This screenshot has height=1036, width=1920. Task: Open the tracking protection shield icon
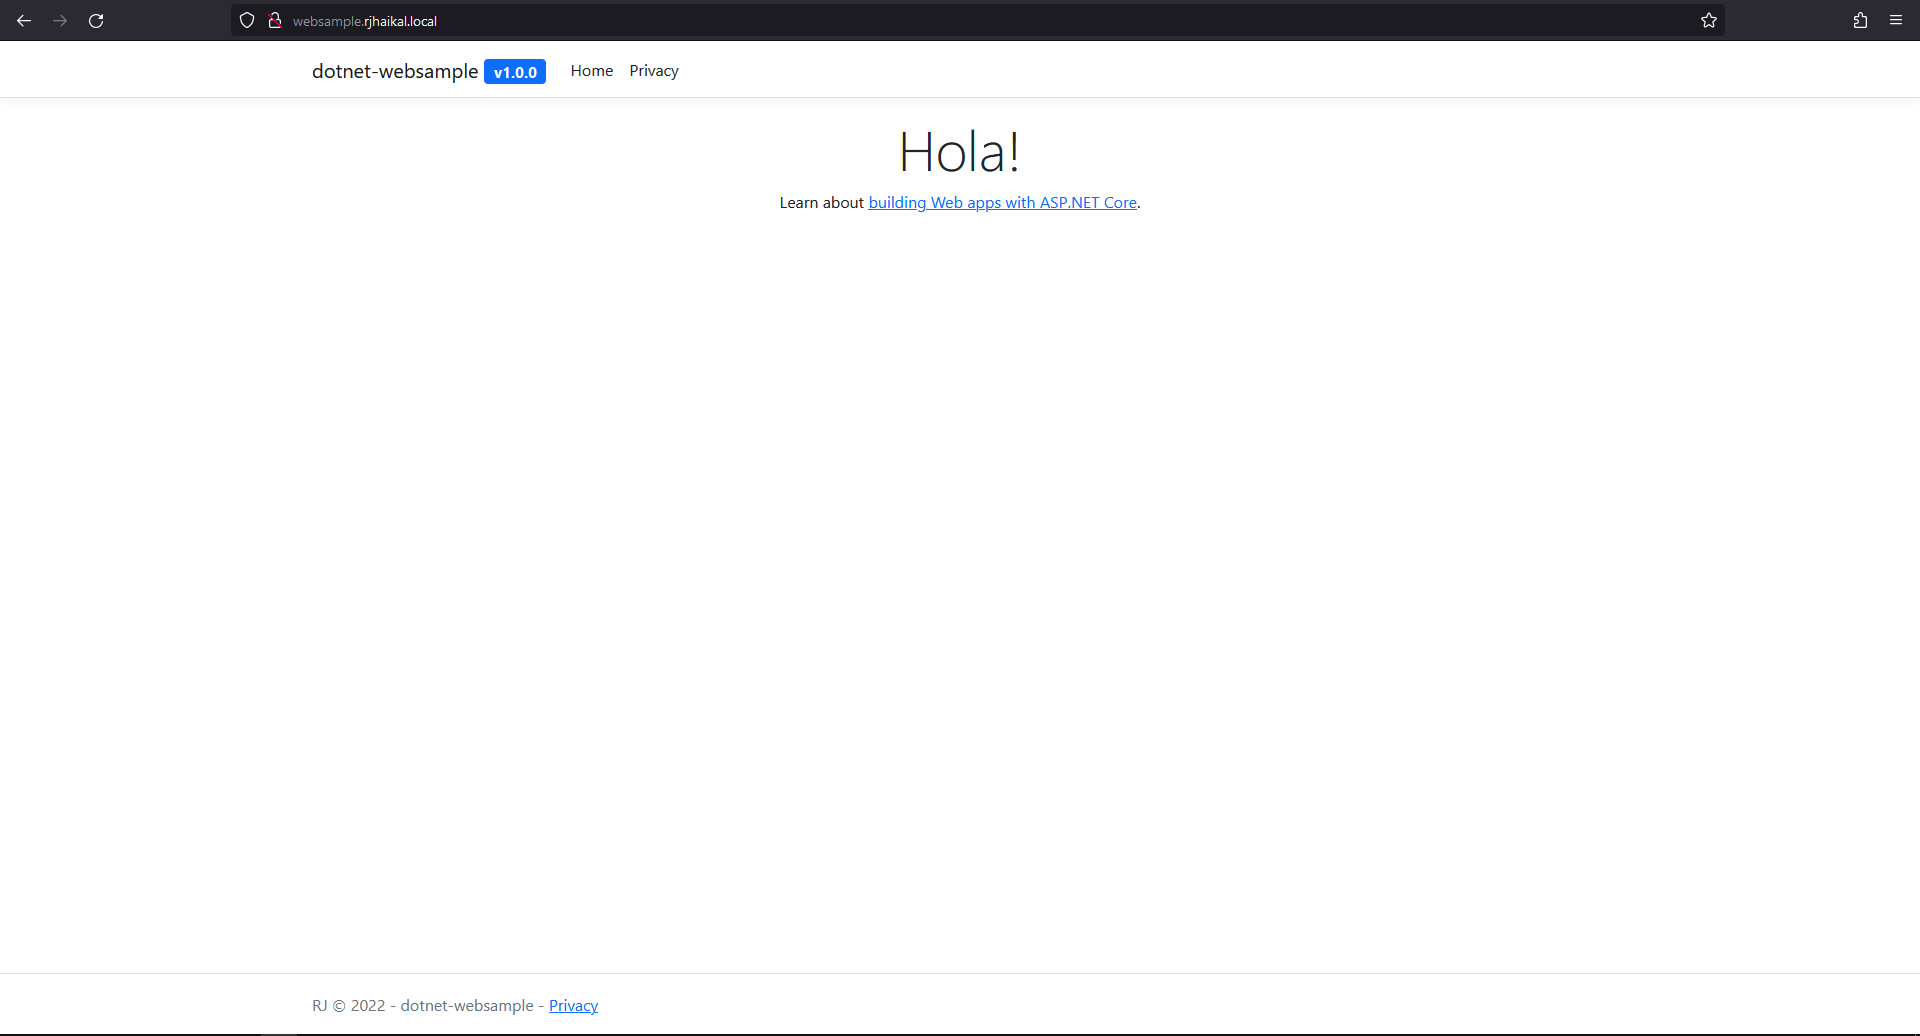point(247,20)
